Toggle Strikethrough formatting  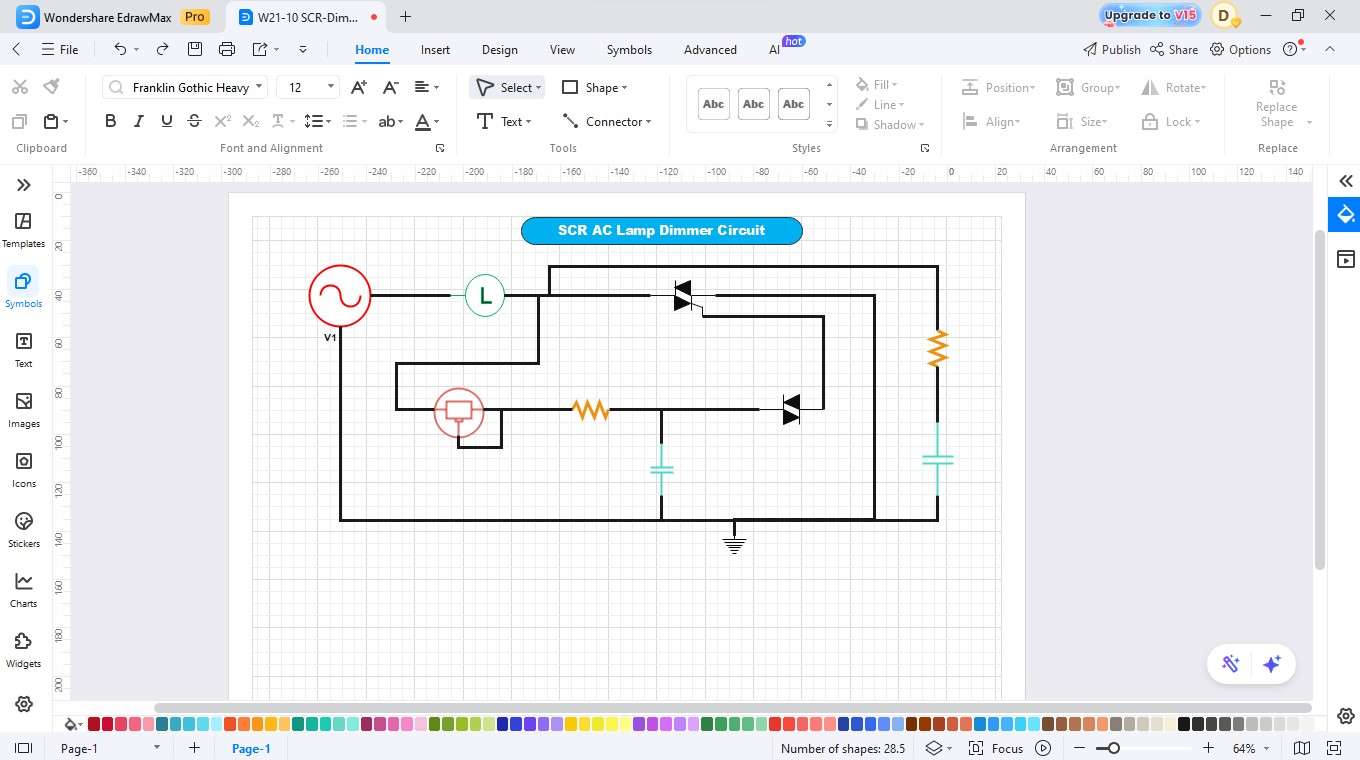pos(195,122)
